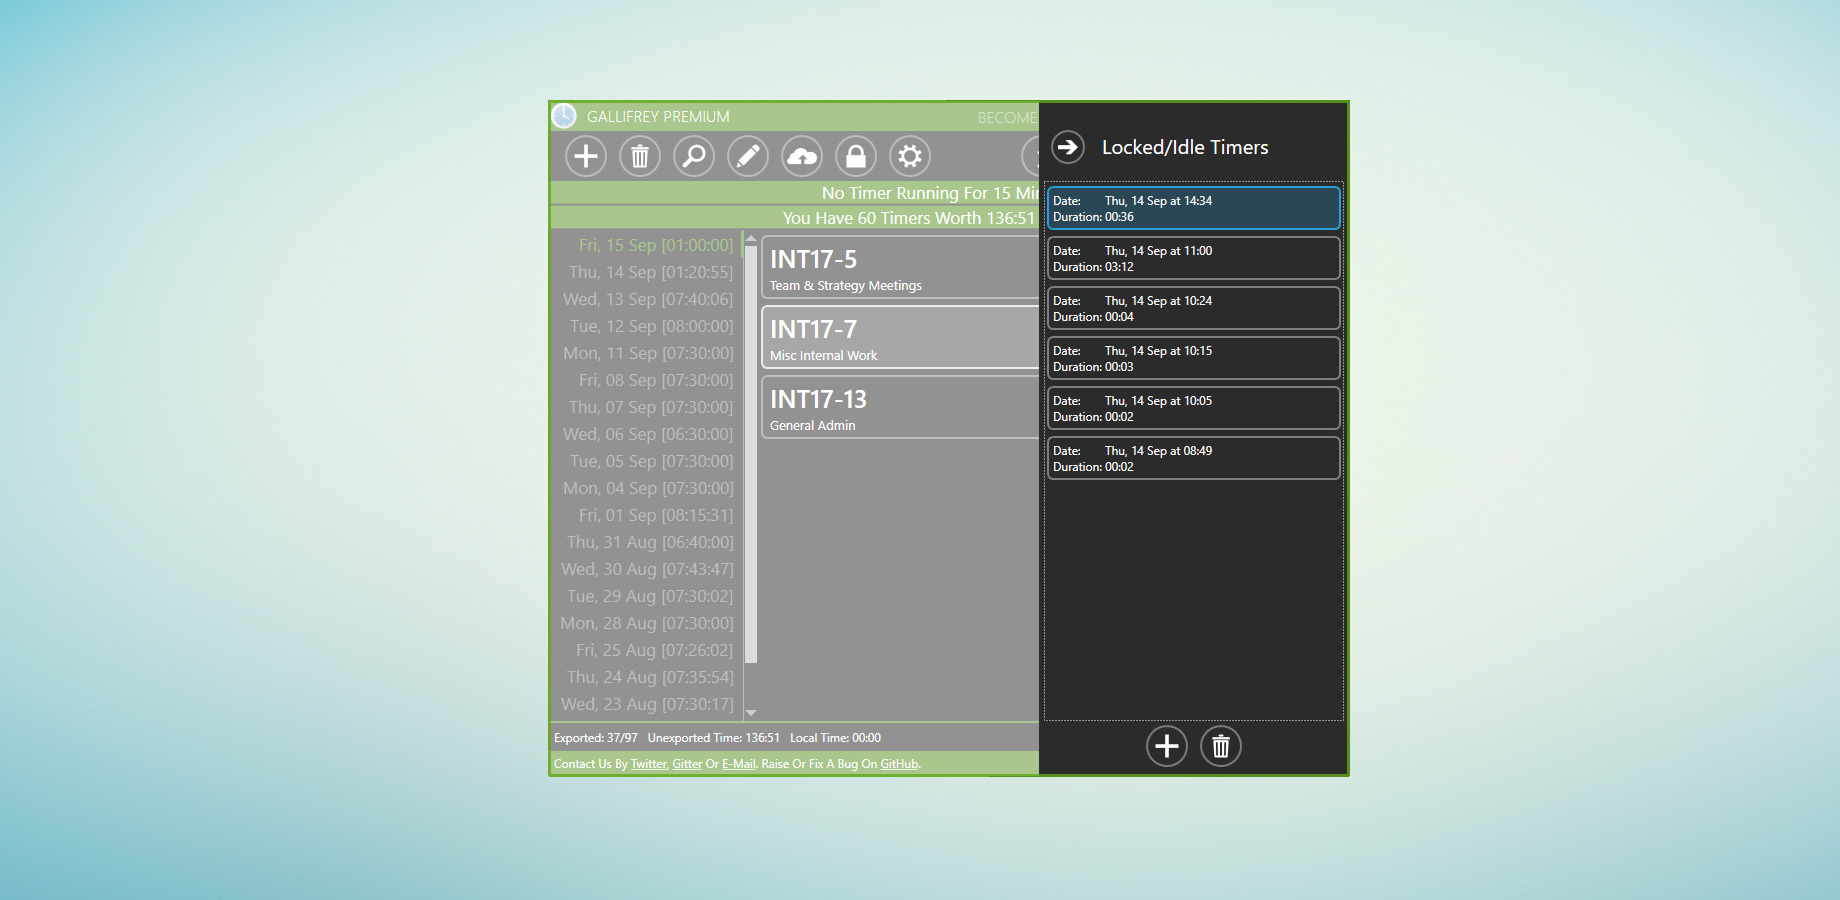Click the date list scrollbar thumb

751,454
